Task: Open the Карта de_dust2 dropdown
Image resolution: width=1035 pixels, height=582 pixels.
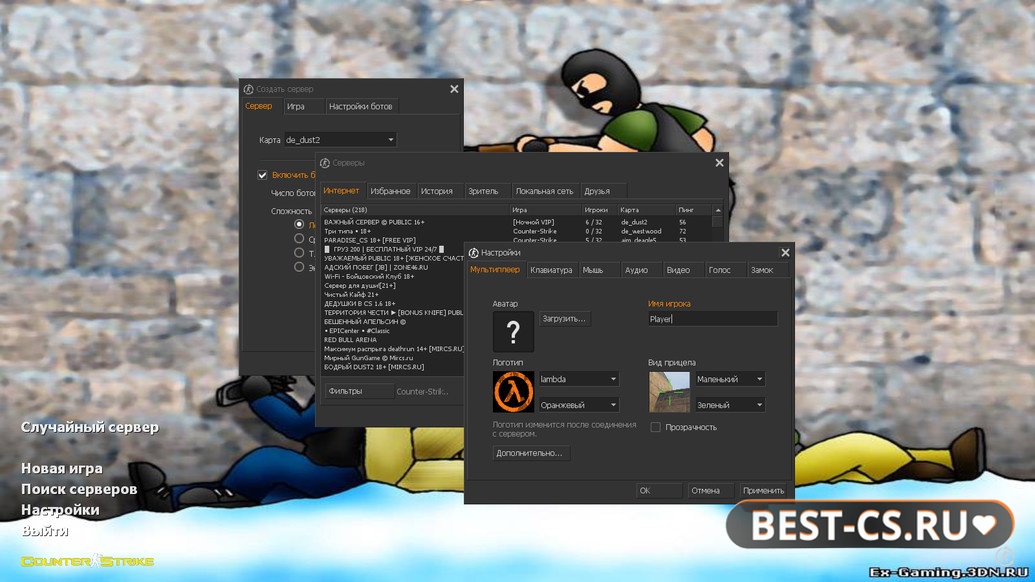Action: (340, 140)
